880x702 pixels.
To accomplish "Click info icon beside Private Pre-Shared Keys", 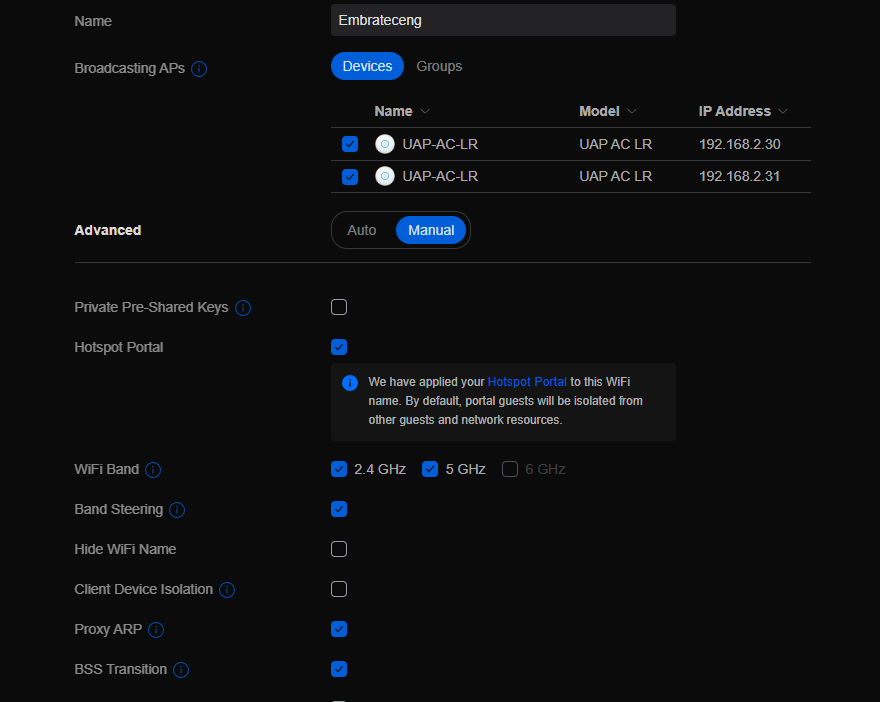I will click(243, 308).
